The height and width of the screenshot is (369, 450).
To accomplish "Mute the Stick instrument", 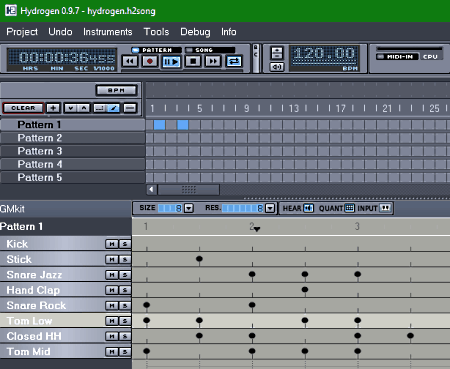I will [x=112, y=259].
